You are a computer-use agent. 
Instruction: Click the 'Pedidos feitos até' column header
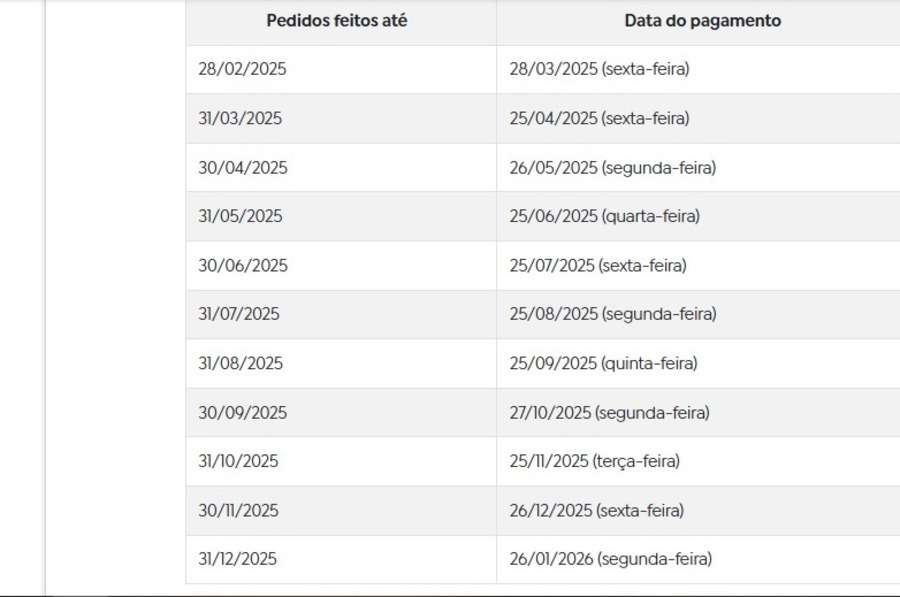coord(337,21)
